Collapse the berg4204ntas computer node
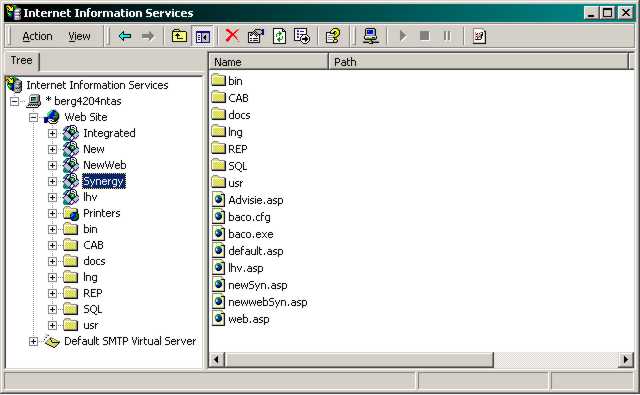The width and height of the screenshot is (640, 395). click(x=15, y=101)
